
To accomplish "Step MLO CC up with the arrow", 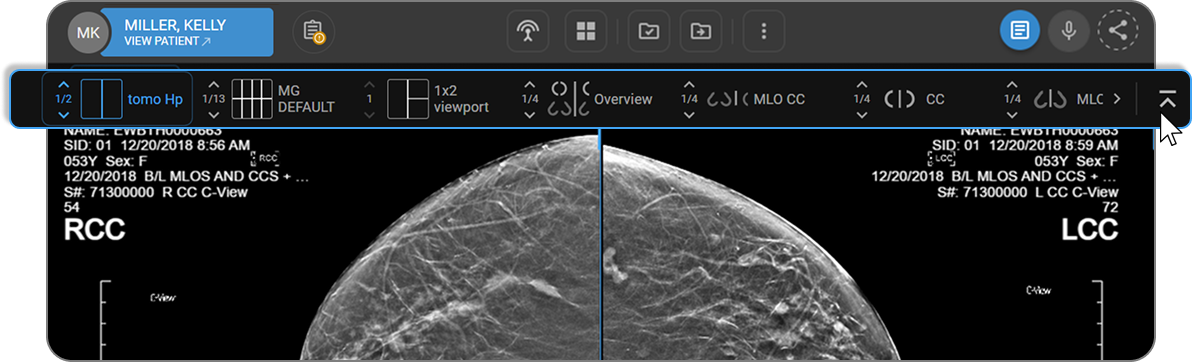I will click(689, 84).
